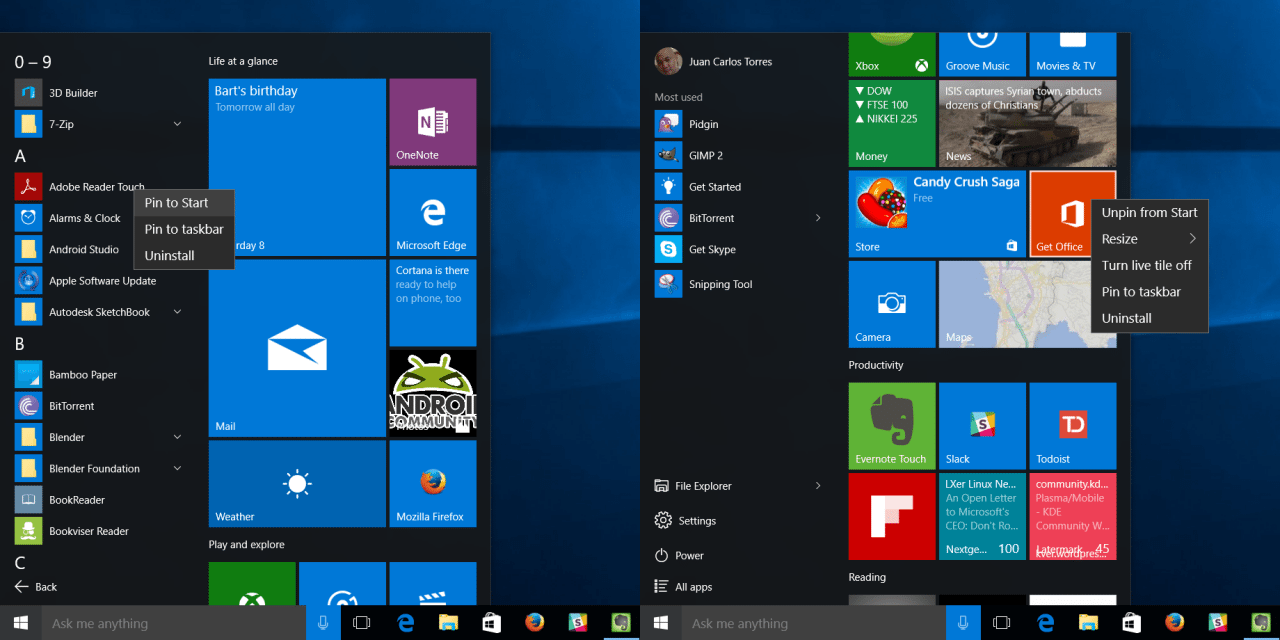The height and width of the screenshot is (640, 1280).
Task: Click the 7-Zip folder icon
Action: [x=28, y=124]
